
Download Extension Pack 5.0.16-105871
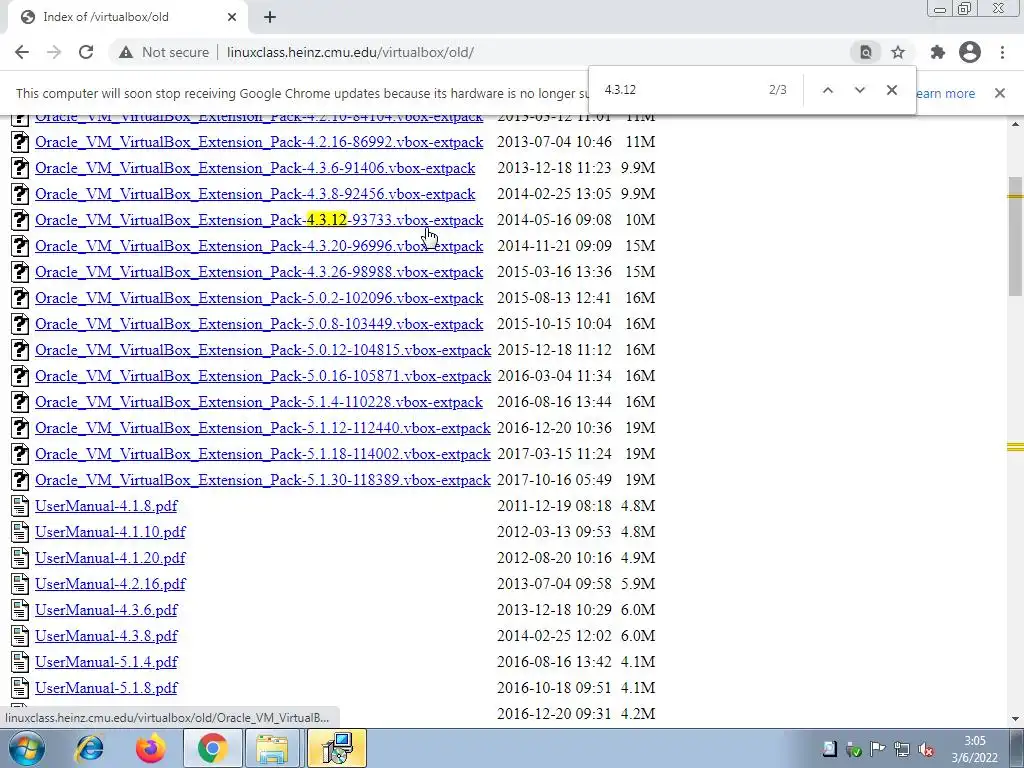(x=263, y=376)
